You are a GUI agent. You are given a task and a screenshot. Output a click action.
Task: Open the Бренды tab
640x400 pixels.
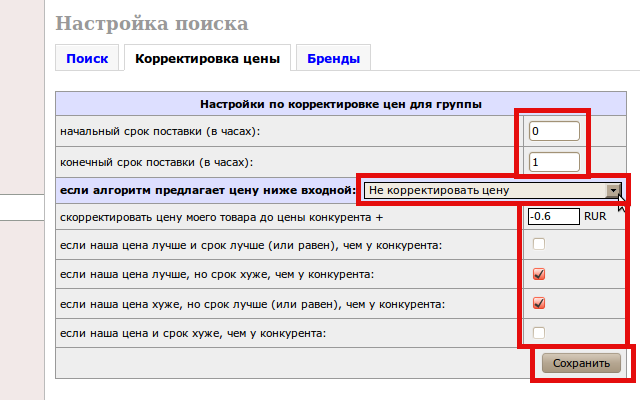334,58
